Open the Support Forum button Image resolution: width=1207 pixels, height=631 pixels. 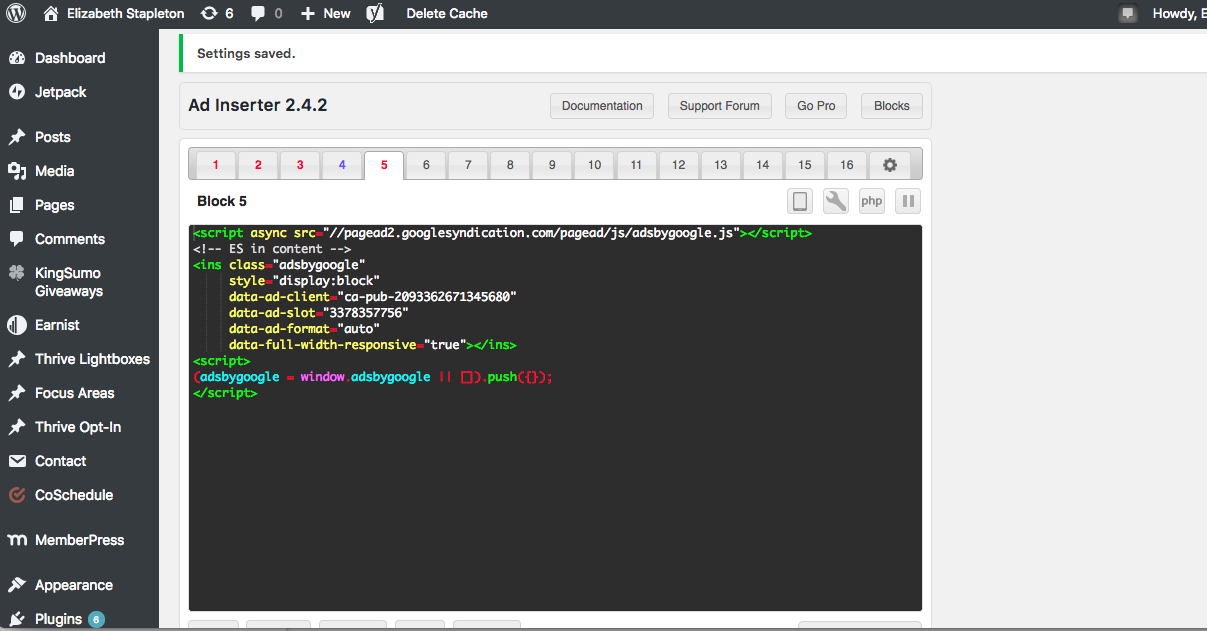[720, 106]
